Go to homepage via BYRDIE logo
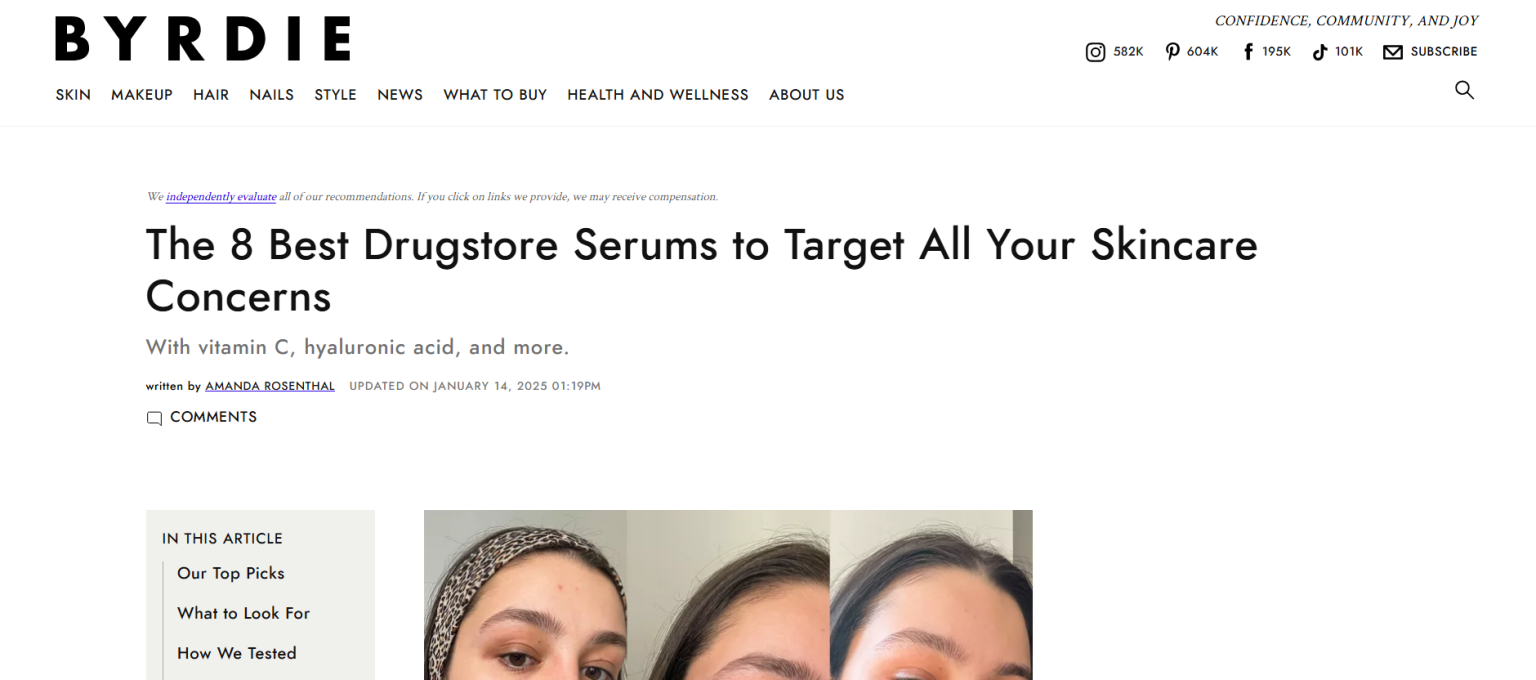Viewport: 1536px width, 680px height. [x=203, y=39]
